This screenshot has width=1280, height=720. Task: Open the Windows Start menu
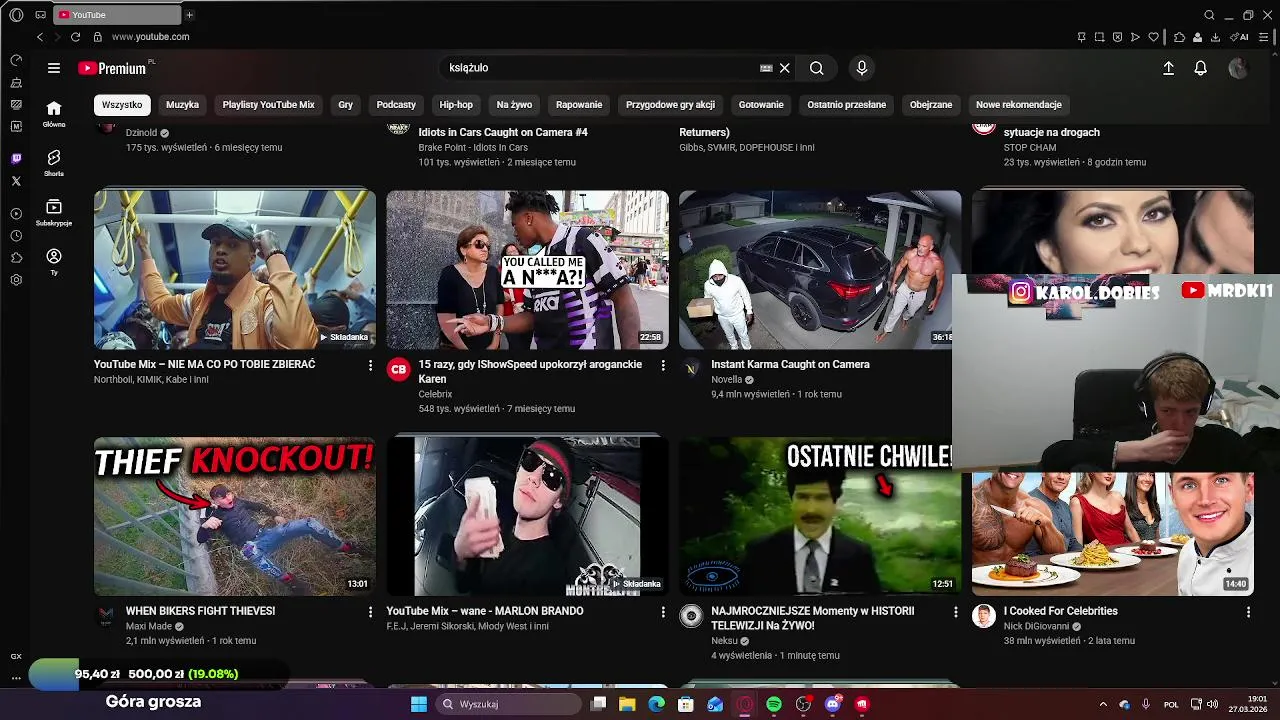[419, 704]
